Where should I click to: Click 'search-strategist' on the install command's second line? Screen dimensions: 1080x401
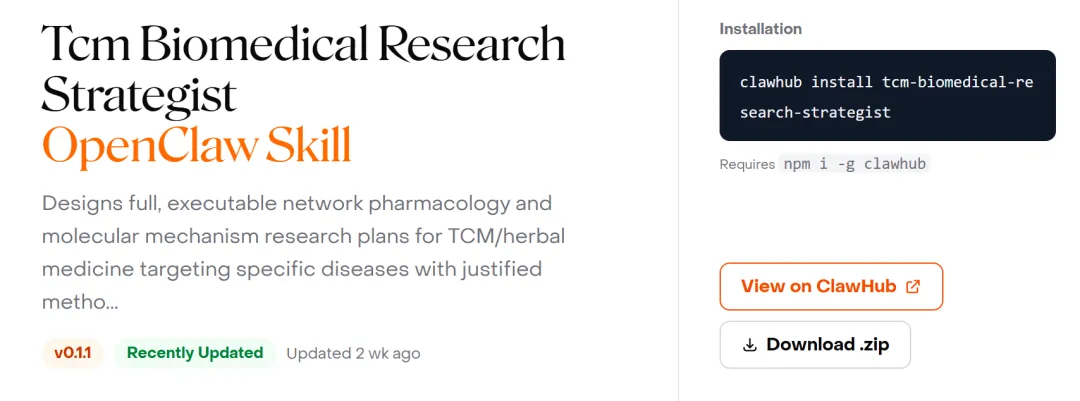click(x=815, y=112)
